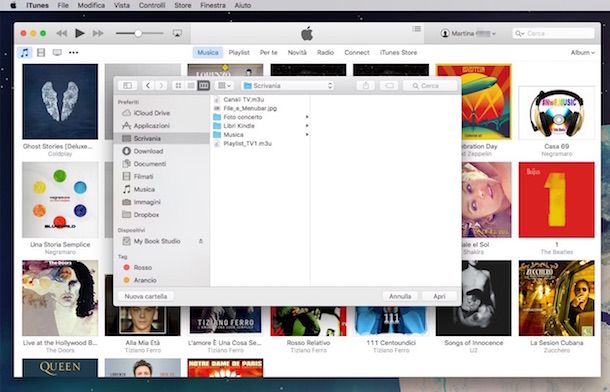
Task: Select iCloud Drive in the sidebar
Action: click(x=152, y=113)
